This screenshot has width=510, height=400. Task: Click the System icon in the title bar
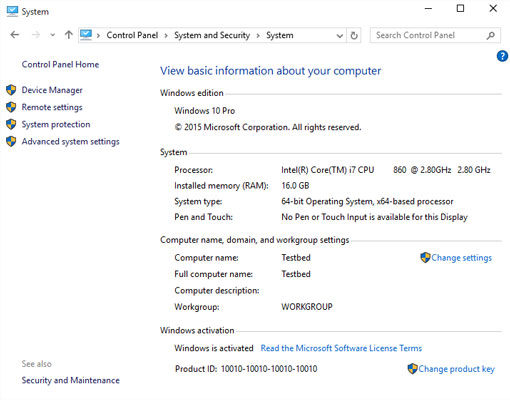12,11
